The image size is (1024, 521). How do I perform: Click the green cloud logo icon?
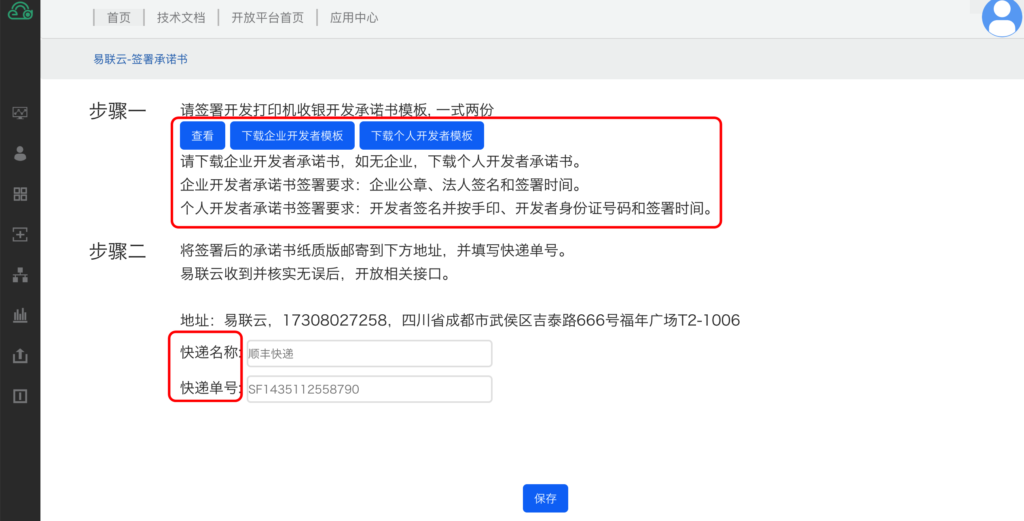[20, 10]
